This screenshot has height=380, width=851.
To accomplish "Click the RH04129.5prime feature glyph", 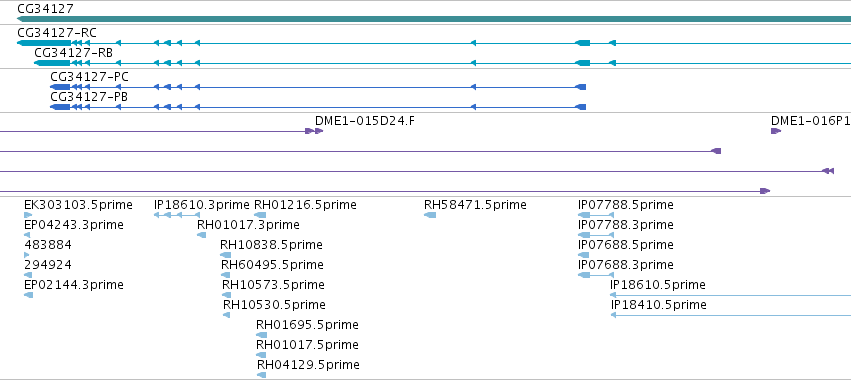I will click(x=261, y=375).
